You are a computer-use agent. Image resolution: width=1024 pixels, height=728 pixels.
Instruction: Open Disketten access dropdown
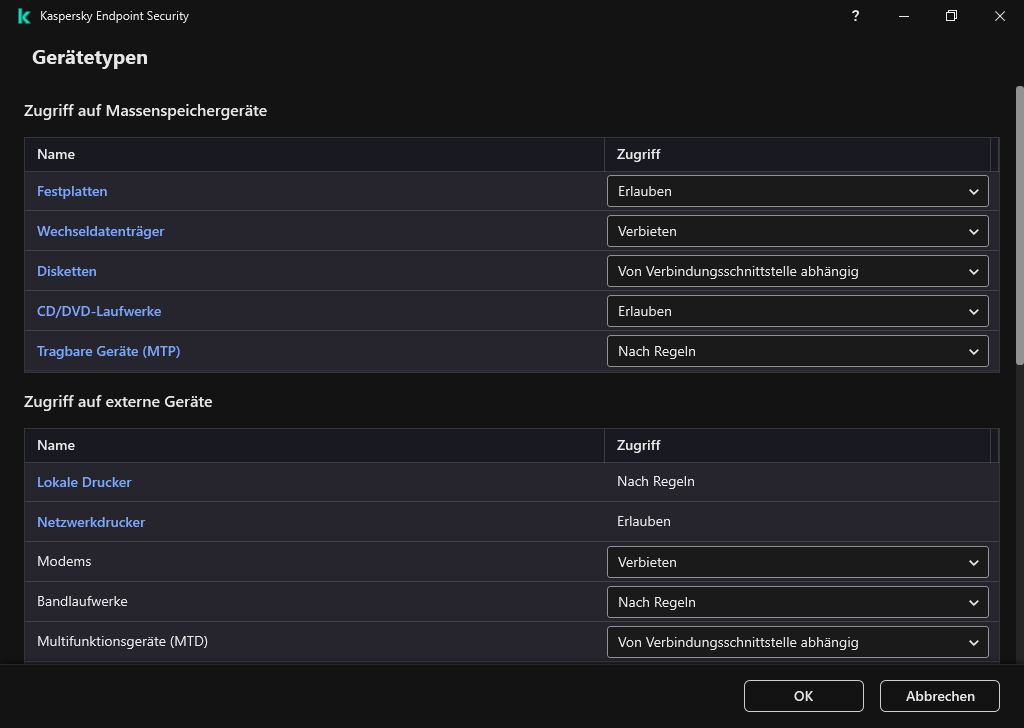[x=797, y=271]
